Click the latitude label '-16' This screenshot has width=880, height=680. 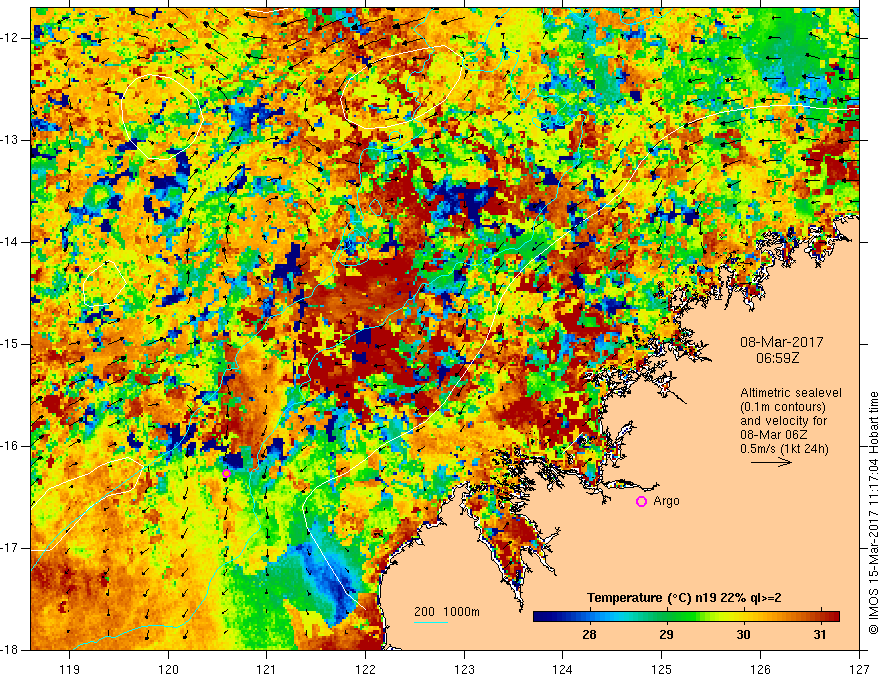click(10, 447)
